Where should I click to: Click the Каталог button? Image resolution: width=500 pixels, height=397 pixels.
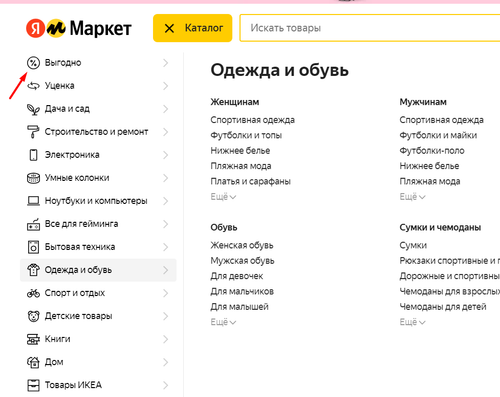tap(193, 28)
